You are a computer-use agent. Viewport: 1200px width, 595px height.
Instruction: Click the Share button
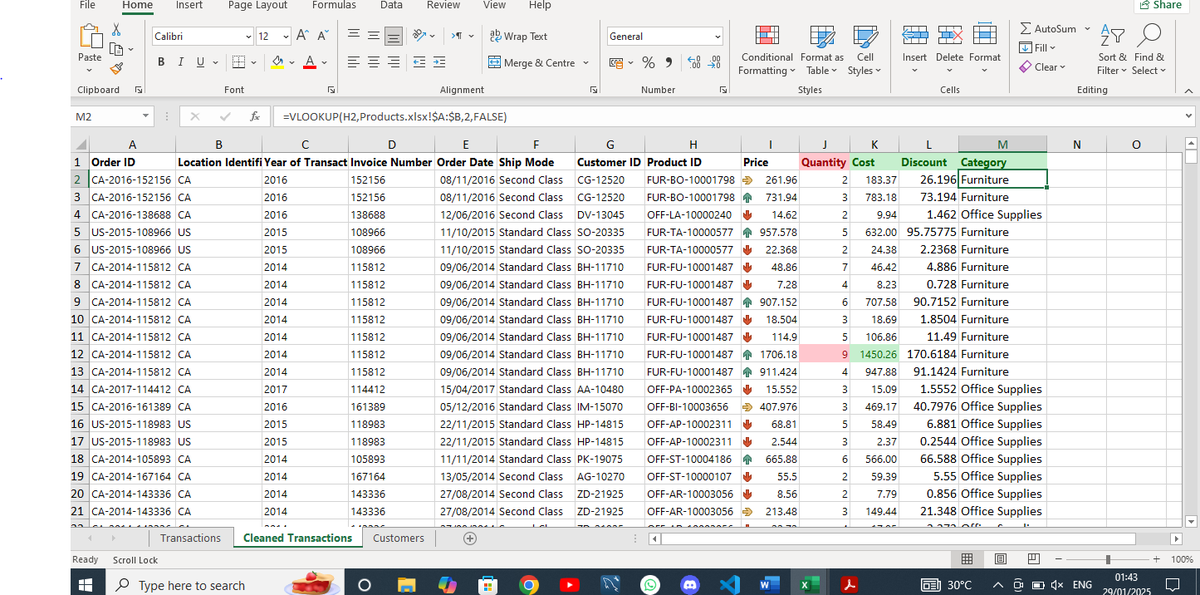pos(1160,6)
